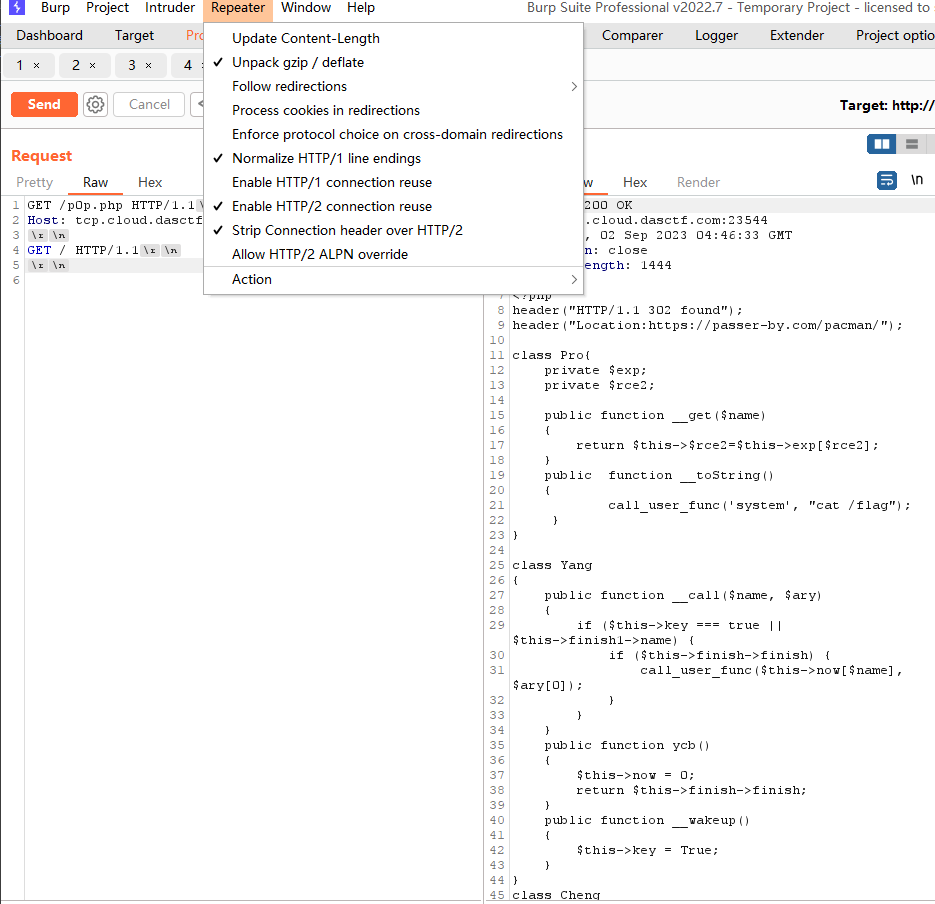The image size is (935, 904).
Task: Toggle Enable HTTP/2 connection reuse
Action: [x=393, y=206]
